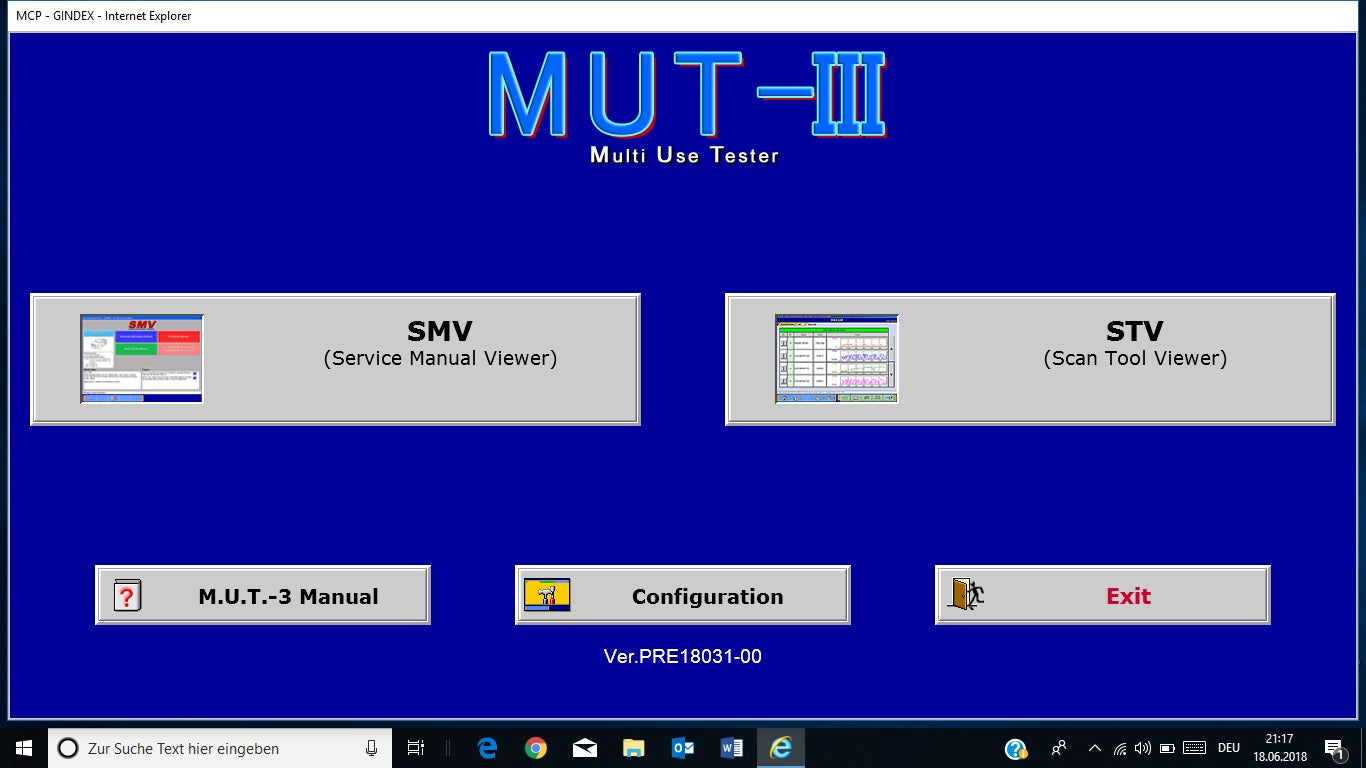Click the taskbar search field
Viewport: 1366px width, 768px height.
tap(220, 748)
